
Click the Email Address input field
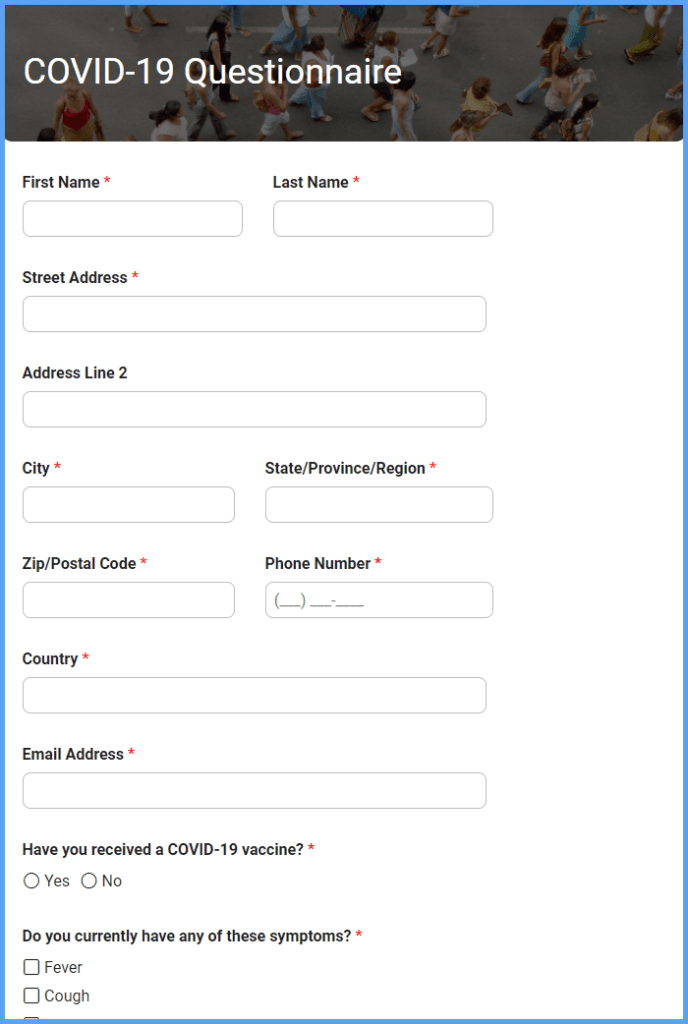click(x=254, y=790)
